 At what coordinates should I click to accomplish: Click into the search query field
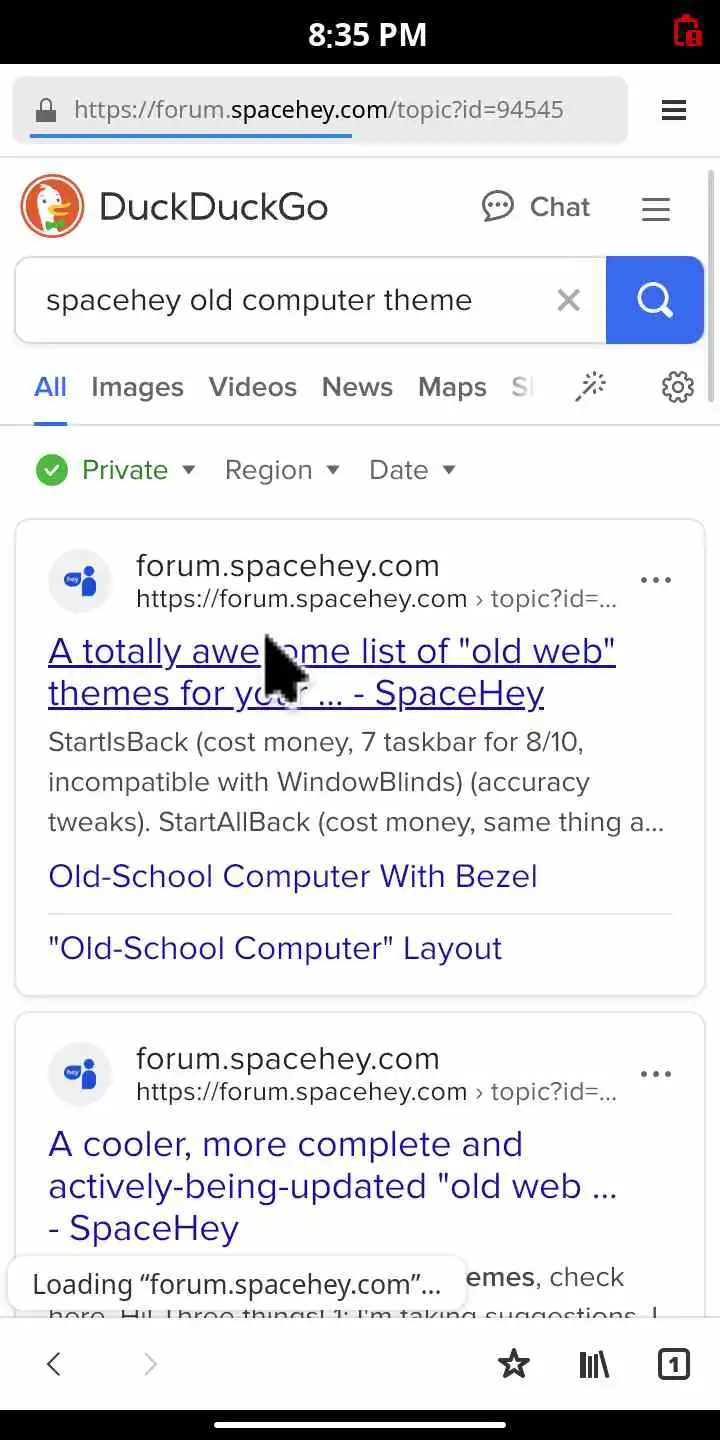pos(280,300)
